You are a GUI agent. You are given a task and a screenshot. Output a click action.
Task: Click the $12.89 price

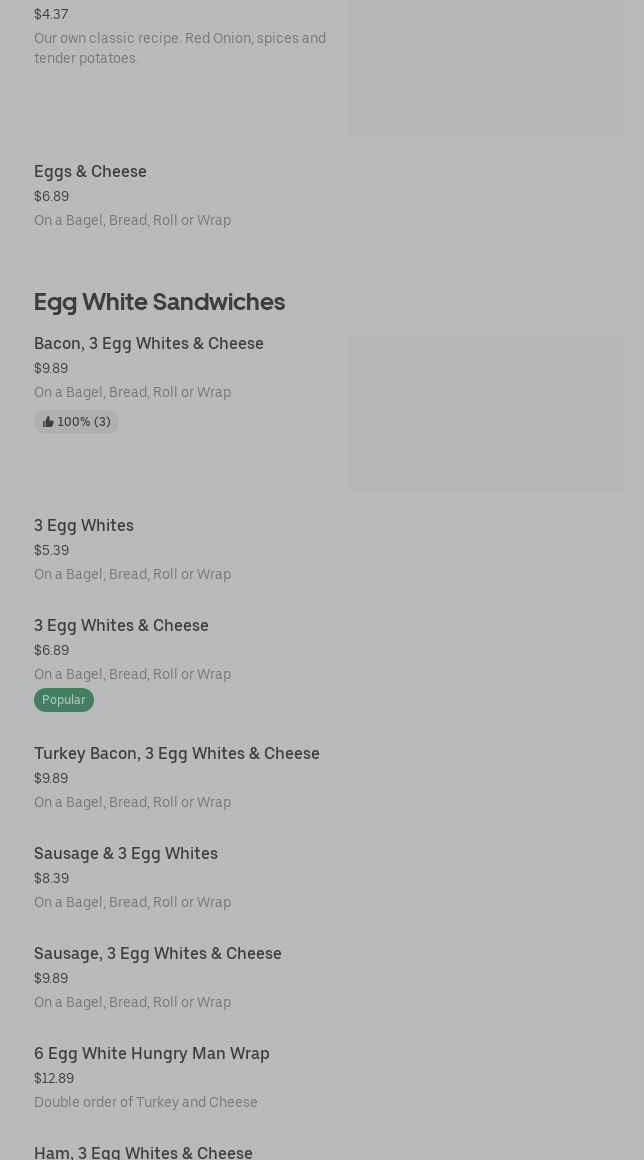click(54, 1078)
